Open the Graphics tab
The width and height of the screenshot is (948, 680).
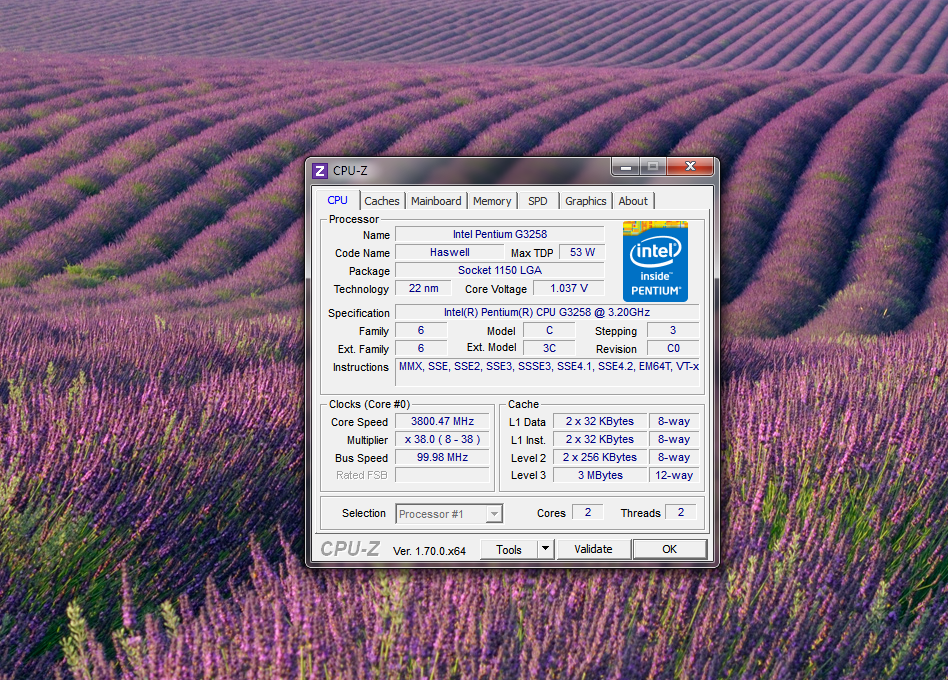coord(585,201)
